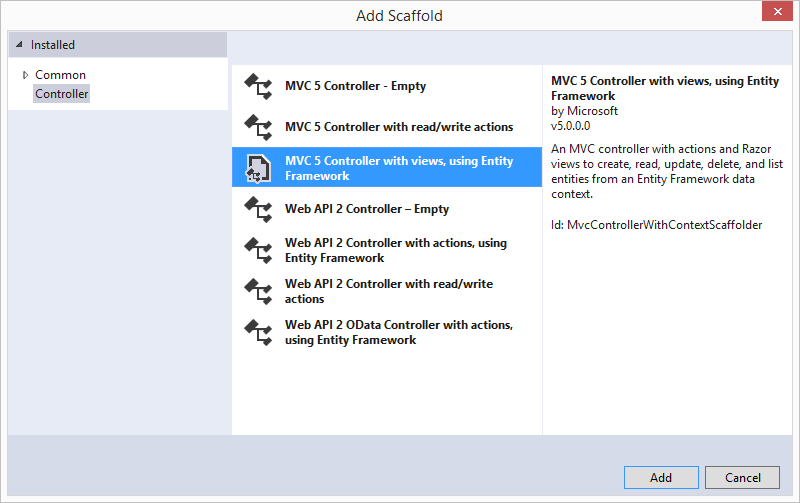The height and width of the screenshot is (503, 800).
Task: Select the Controller category in the tree
Action: coord(62,94)
